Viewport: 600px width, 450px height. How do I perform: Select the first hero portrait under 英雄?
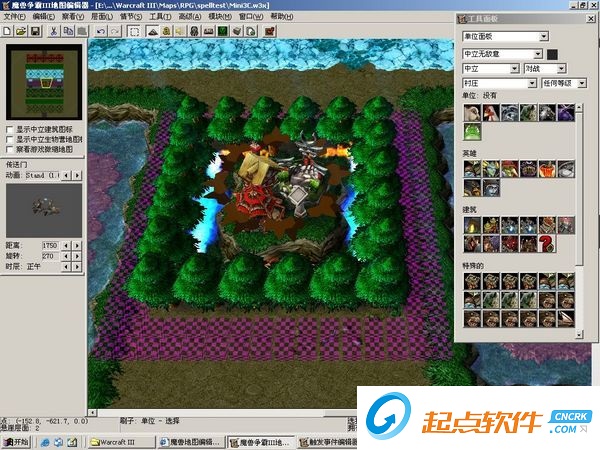[x=472, y=169]
